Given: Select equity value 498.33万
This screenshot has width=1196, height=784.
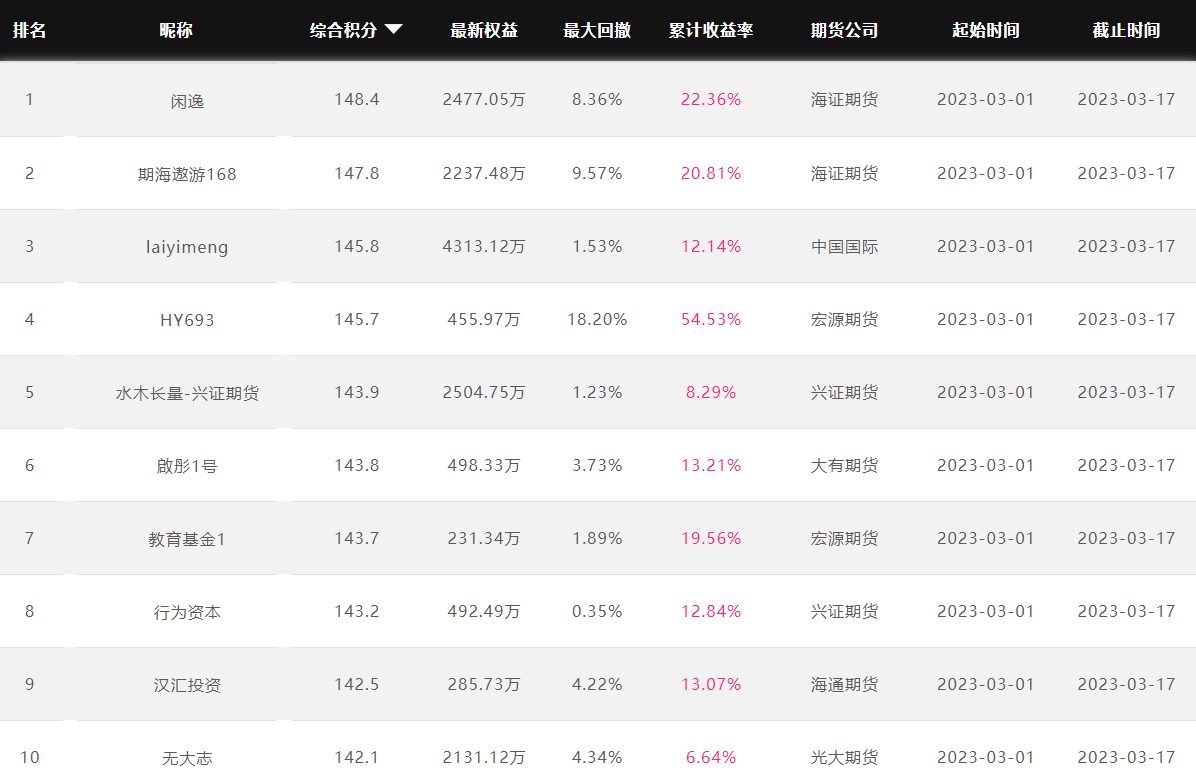Looking at the screenshot, I should (484, 465).
